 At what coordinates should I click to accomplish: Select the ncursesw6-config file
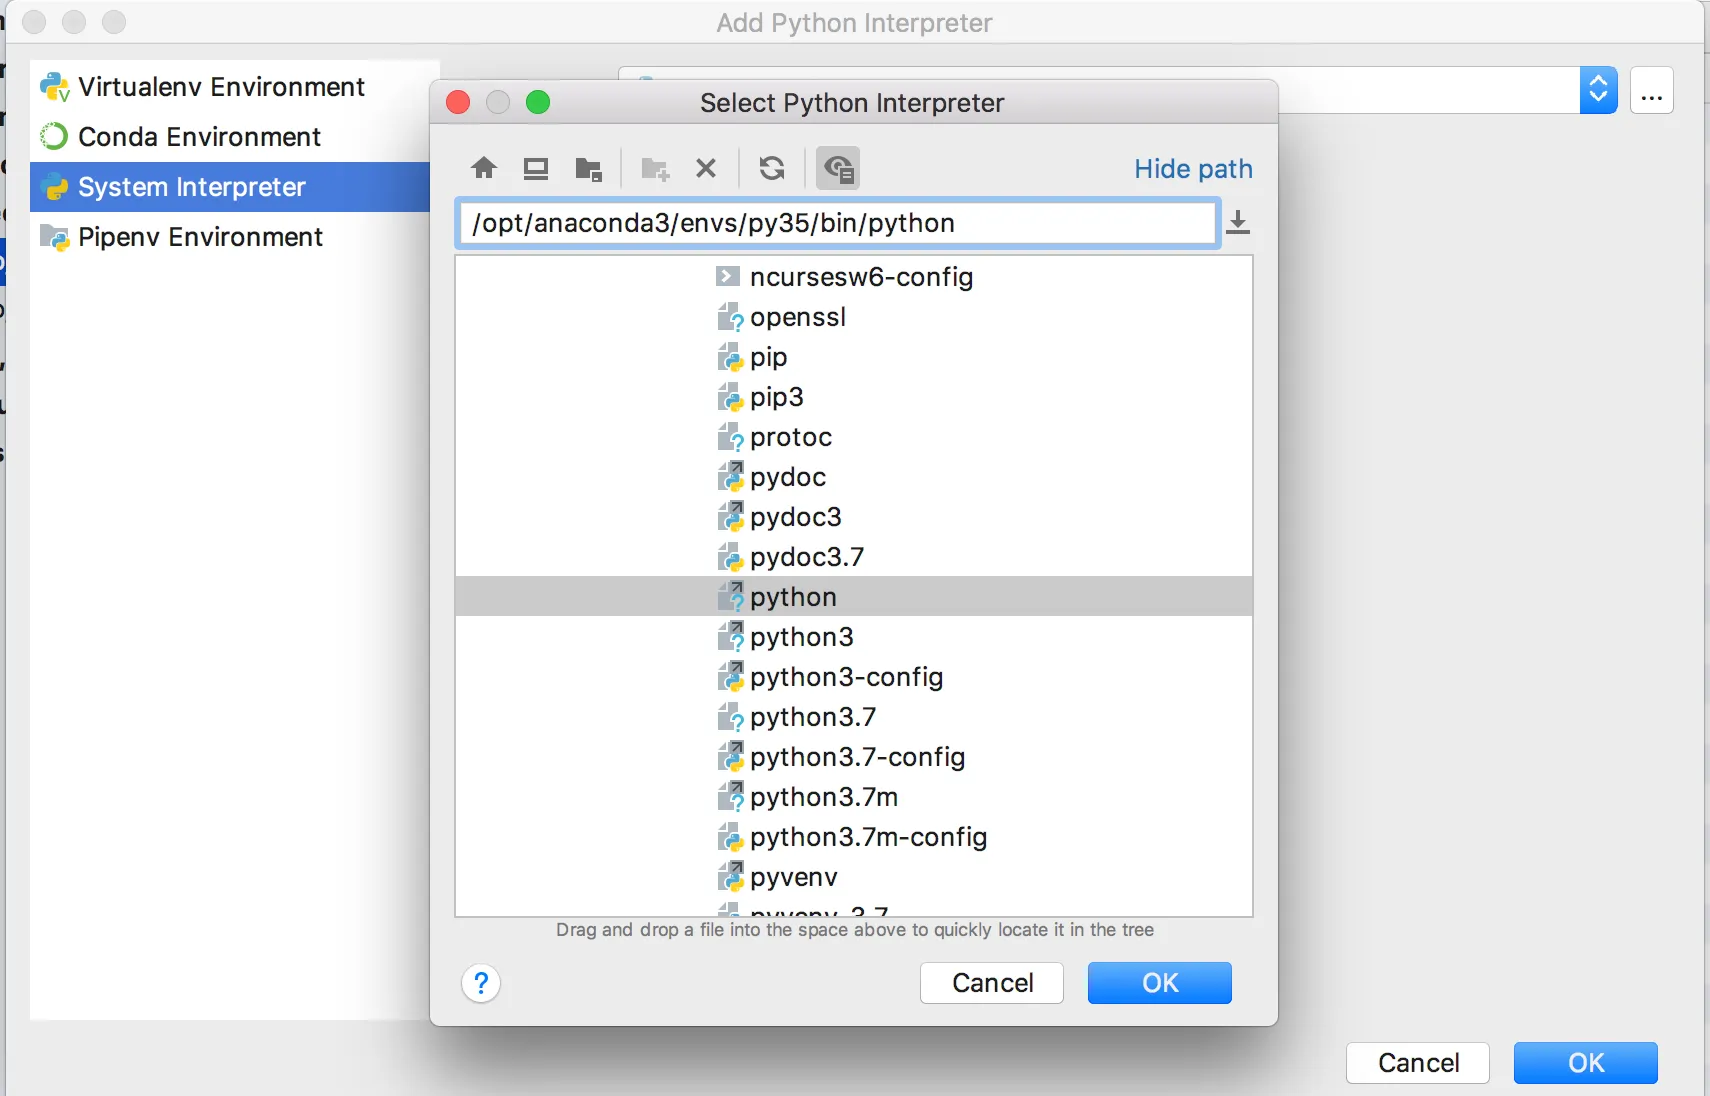pyautogui.click(x=854, y=277)
